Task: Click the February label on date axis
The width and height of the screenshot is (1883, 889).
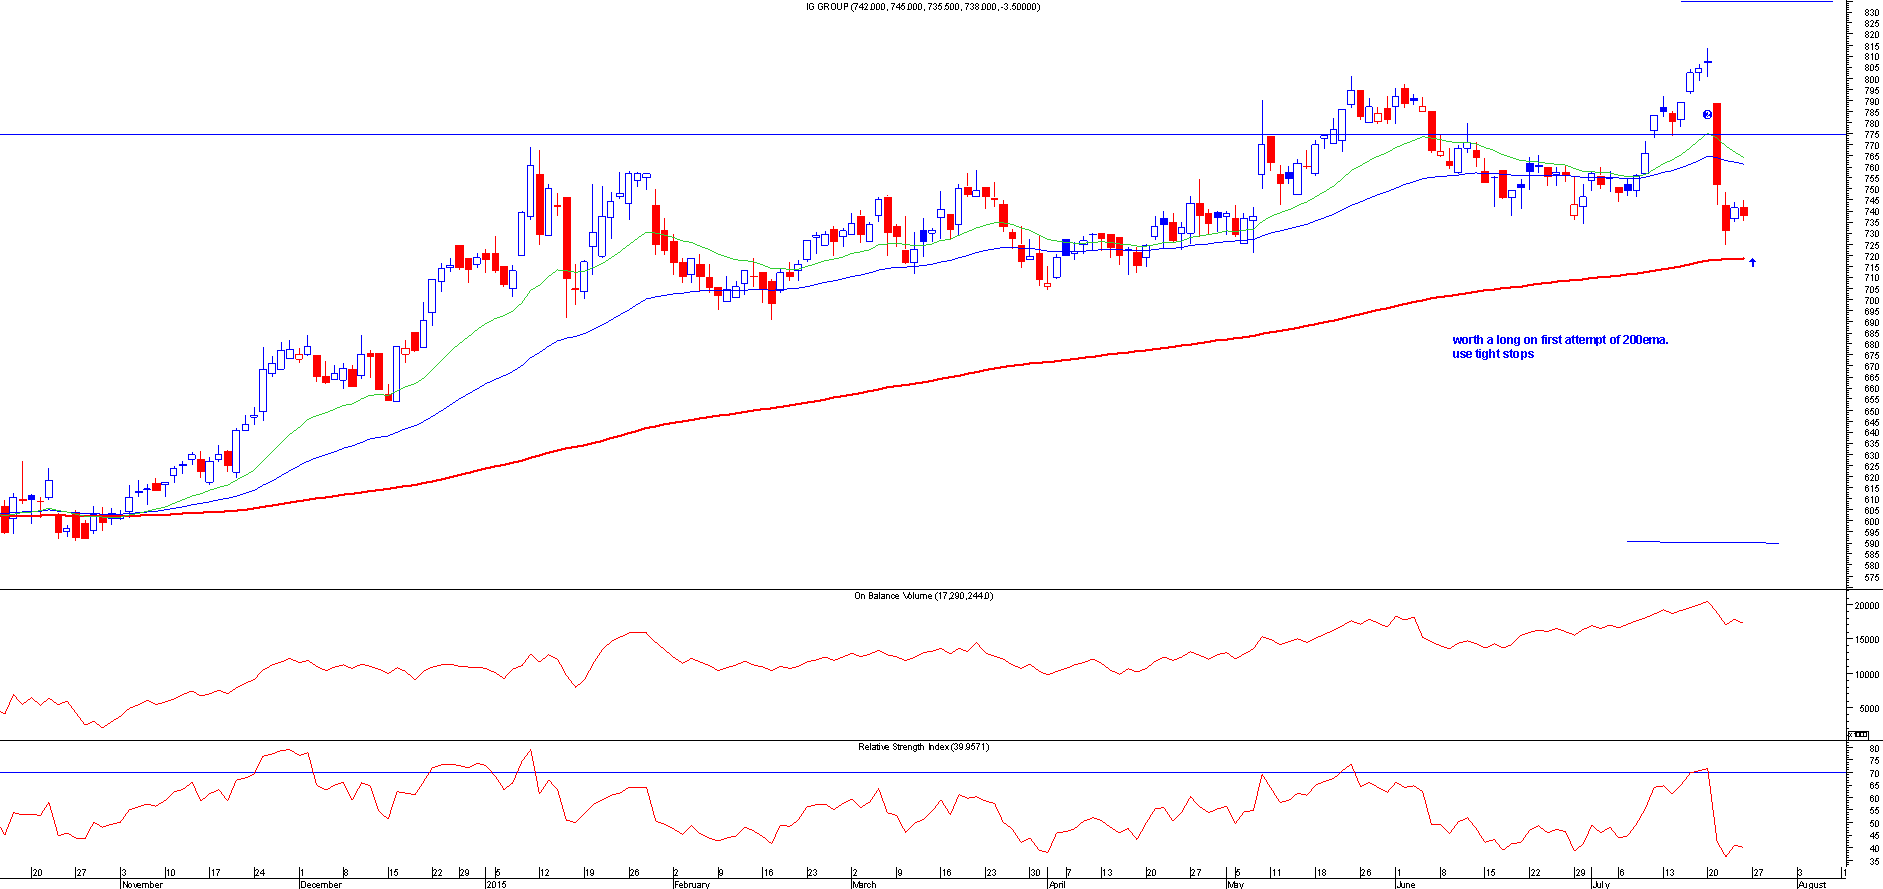Action: [x=692, y=884]
